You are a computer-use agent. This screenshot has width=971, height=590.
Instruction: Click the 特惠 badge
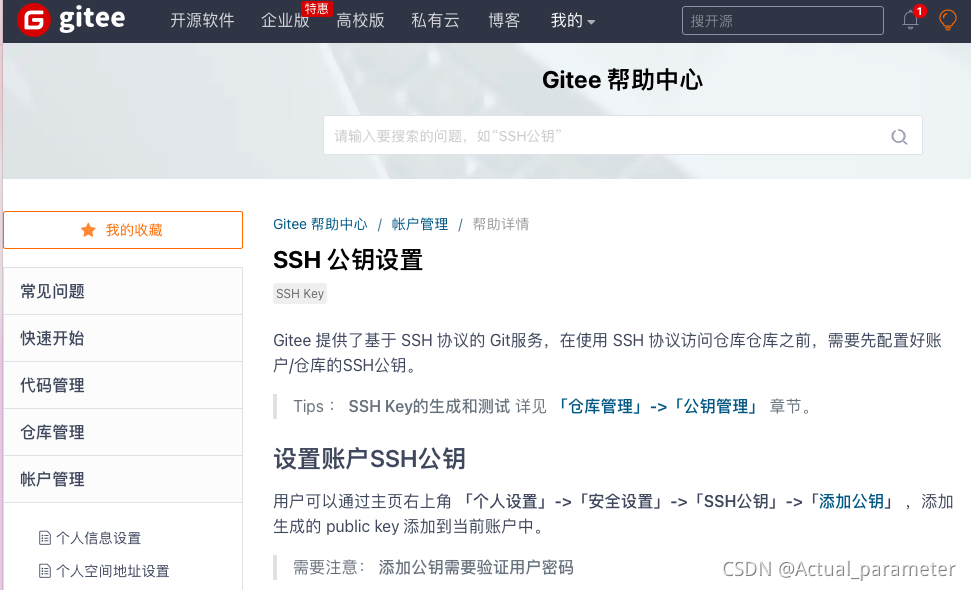[x=316, y=8]
